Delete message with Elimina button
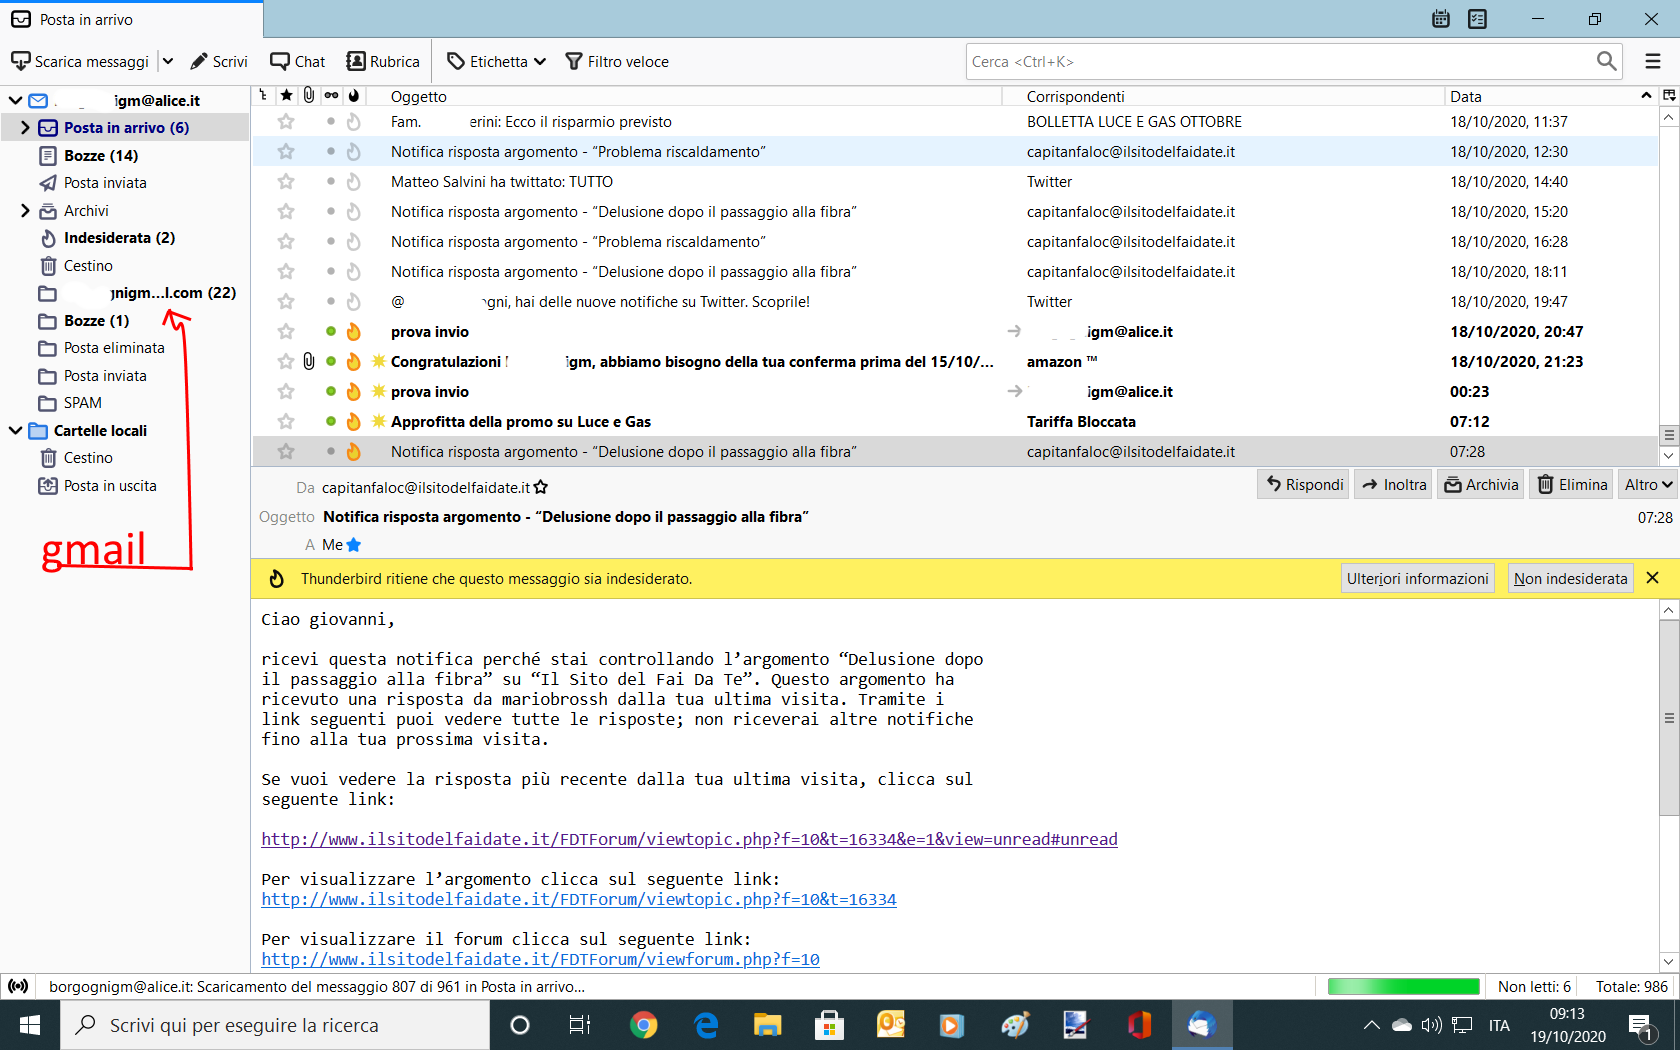 [x=1572, y=484]
